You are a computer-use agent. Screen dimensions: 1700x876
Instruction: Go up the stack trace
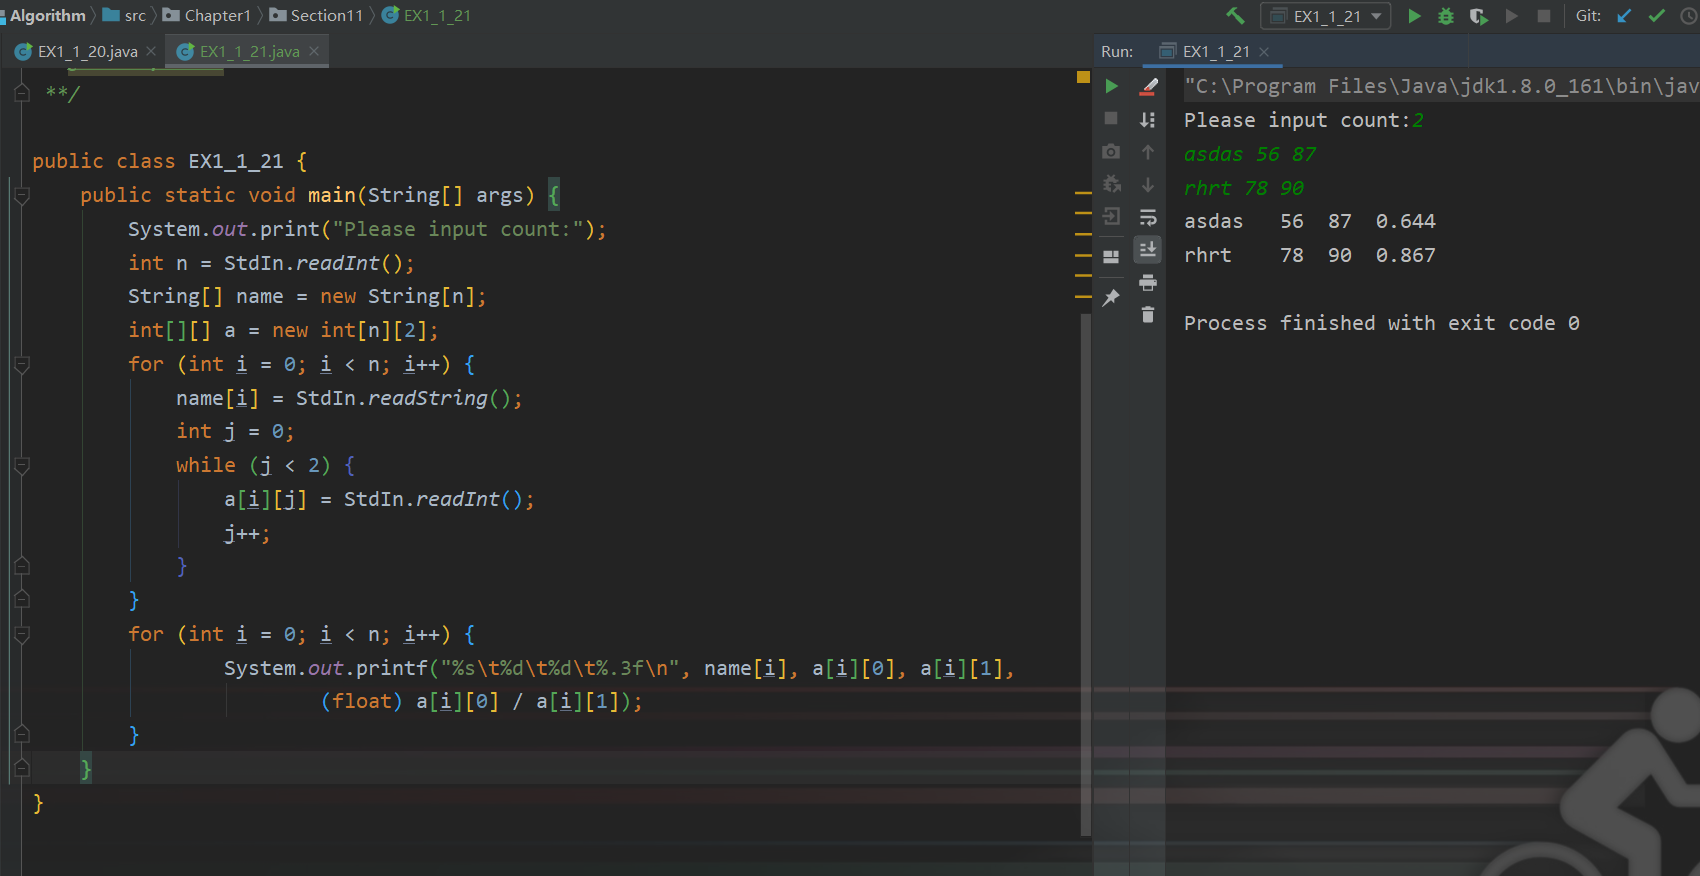click(1148, 152)
